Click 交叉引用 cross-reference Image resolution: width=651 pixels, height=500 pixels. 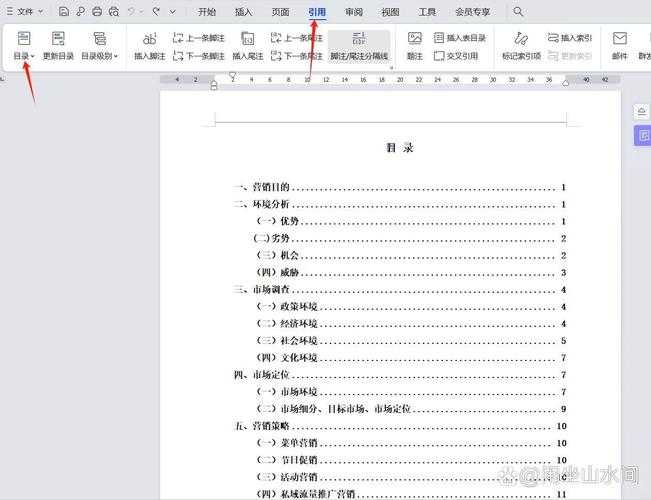click(456, 56)
